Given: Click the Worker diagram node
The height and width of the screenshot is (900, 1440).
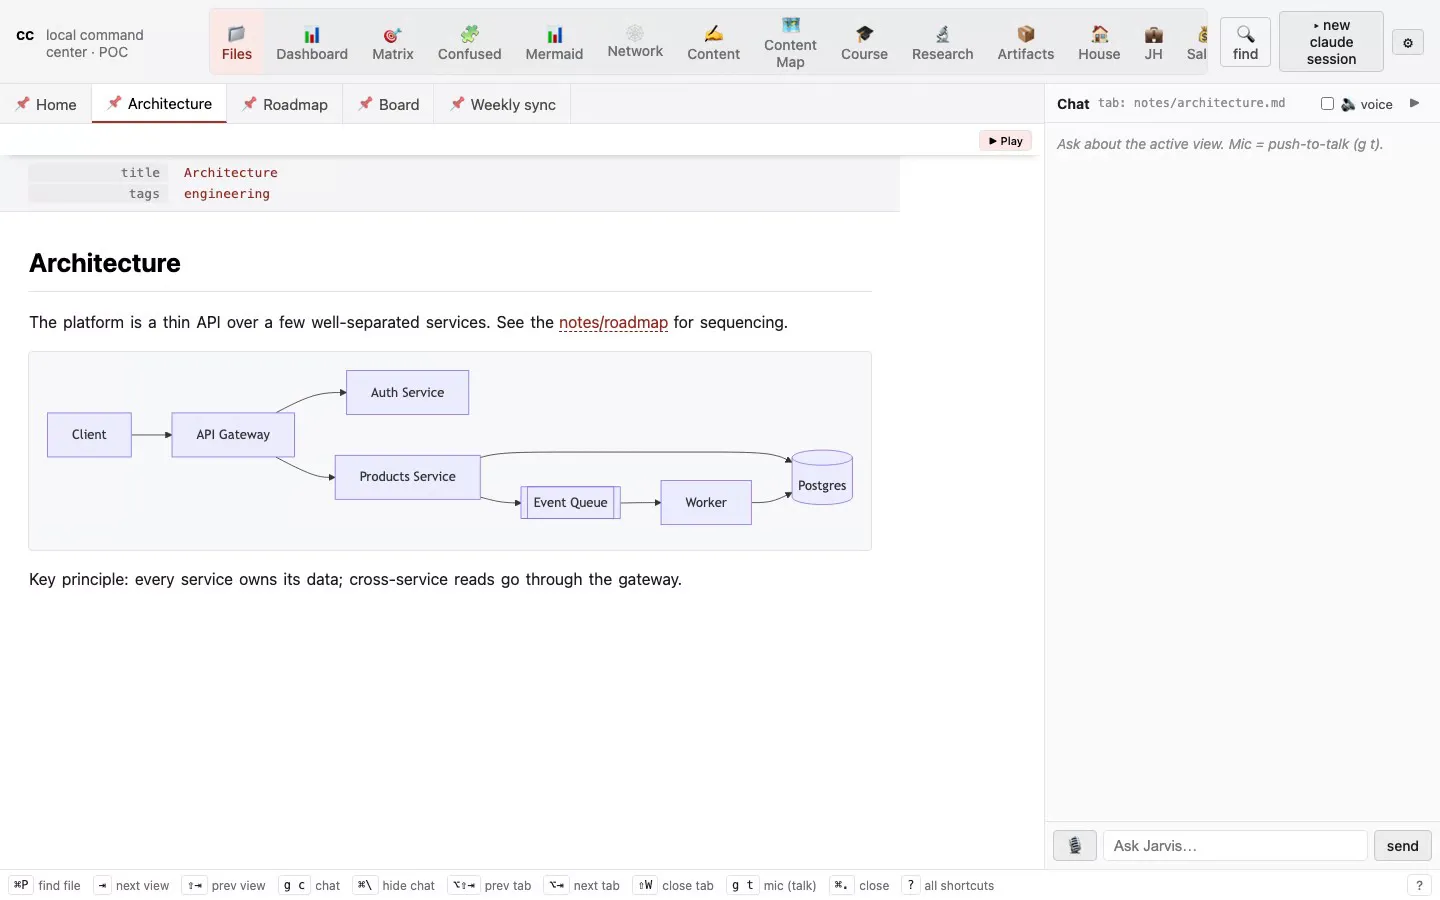Looking at the screenshot, I should pyautogui.click(x=706, y=502).
